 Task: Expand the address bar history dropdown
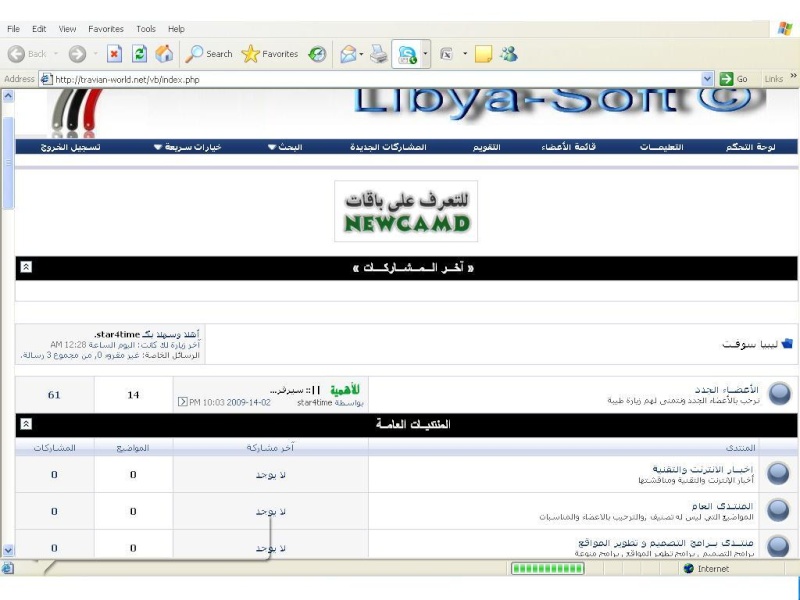[x=707, y=79]
